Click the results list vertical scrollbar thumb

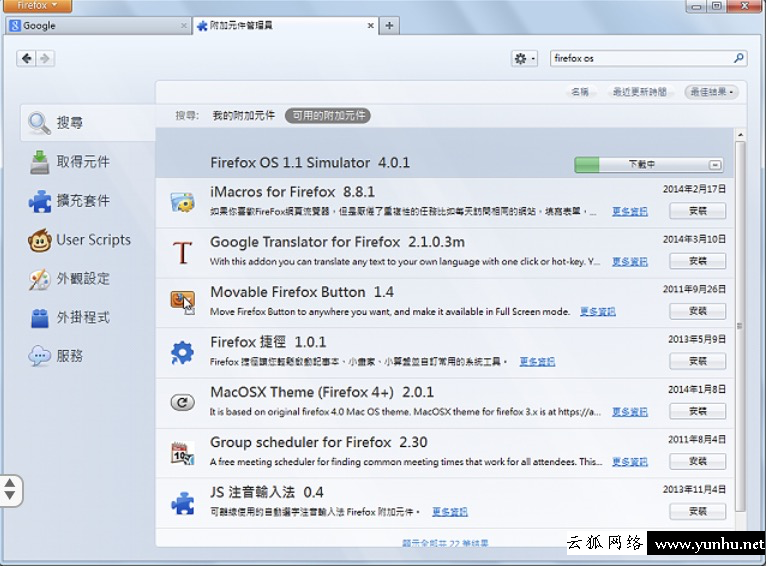[x=741, y=326]
